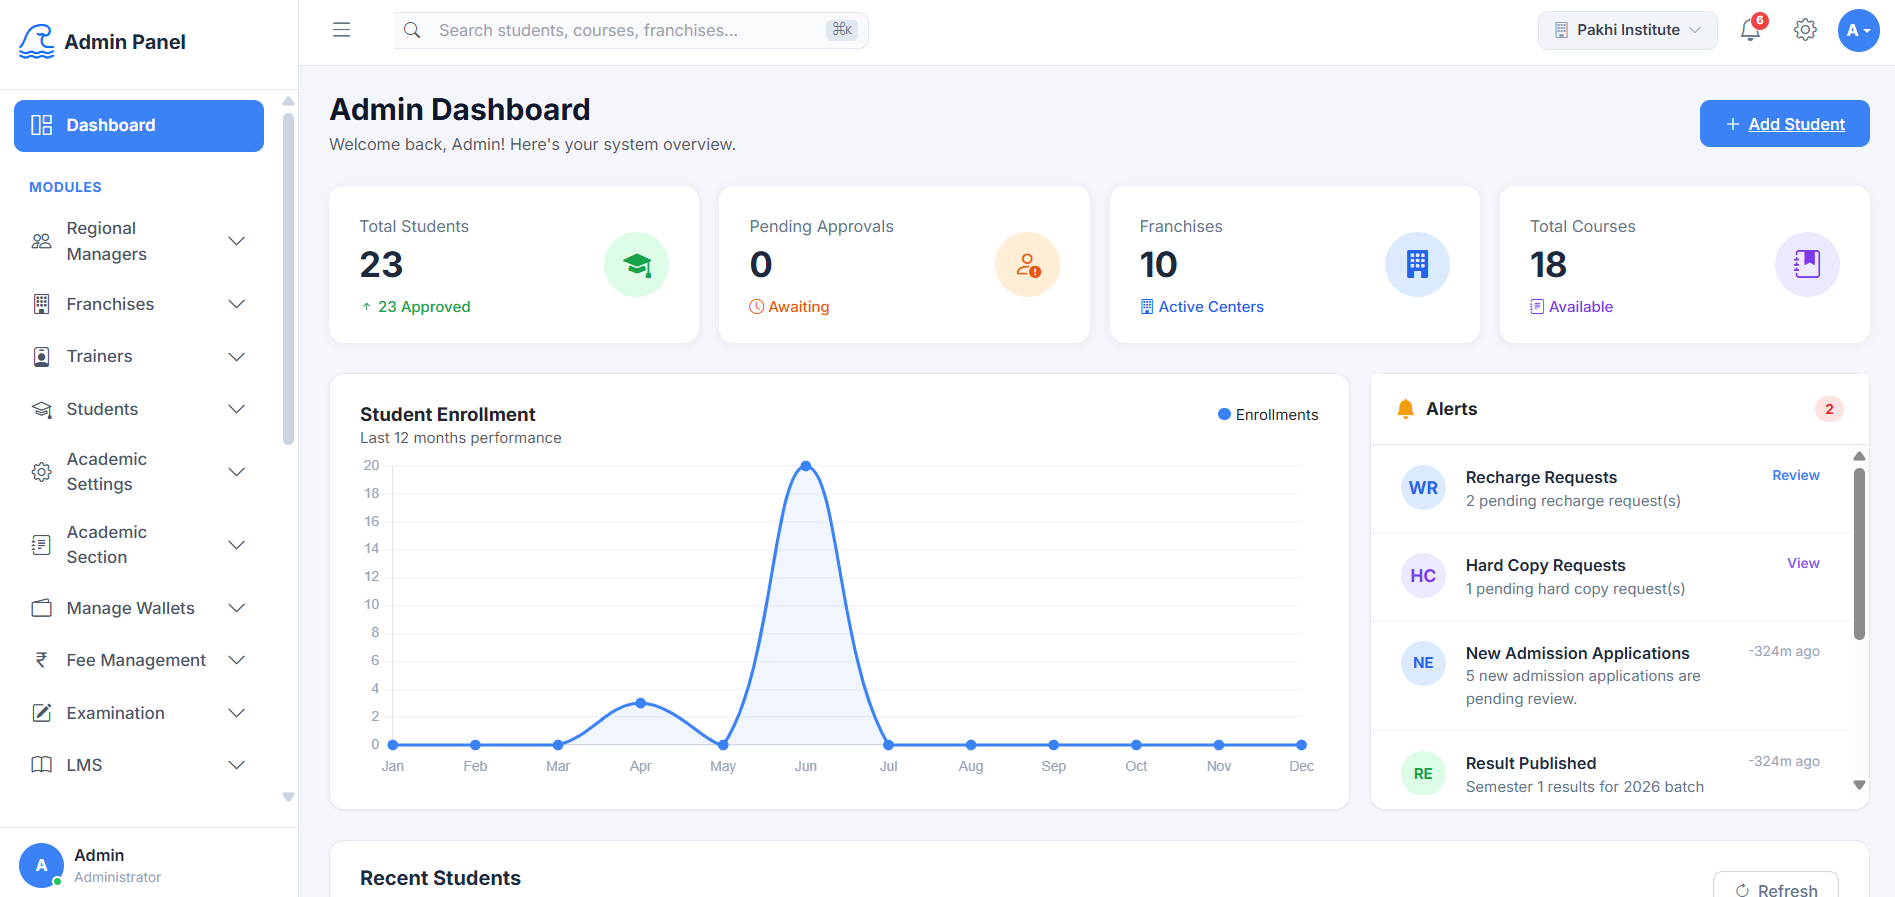Click the Active Centers link
The height and width of the screenshot is (897, 1895).
click(x=1202, y=307)
